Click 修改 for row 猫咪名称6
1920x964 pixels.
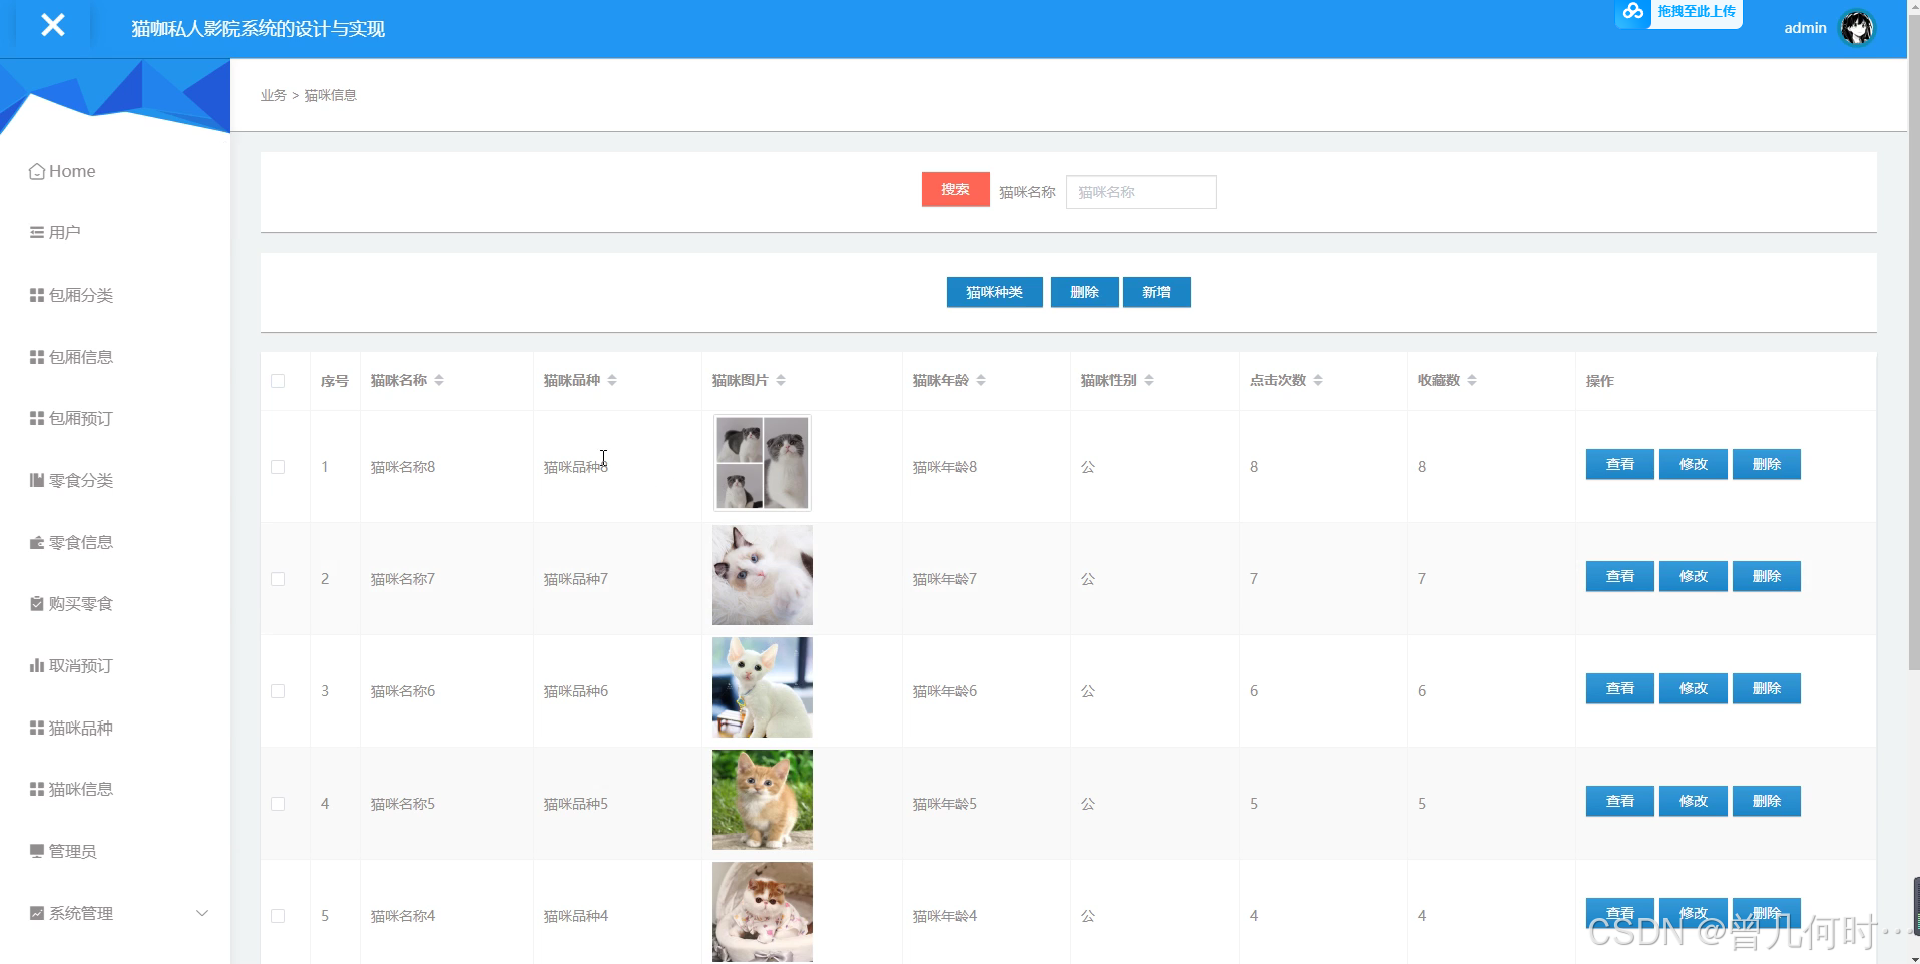[1693, 688]
